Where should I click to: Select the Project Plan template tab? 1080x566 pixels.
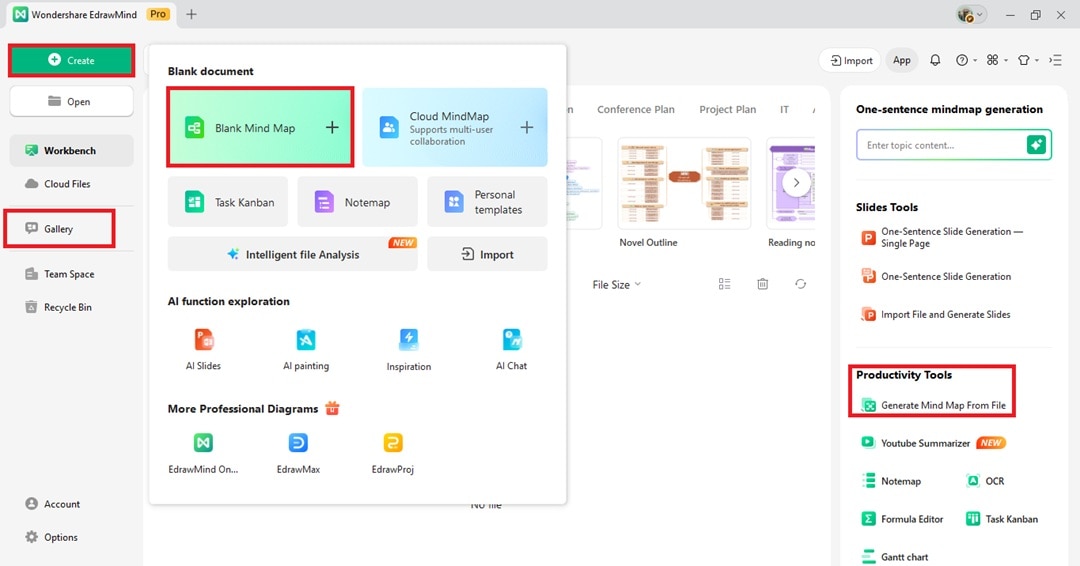pos(727,109)
